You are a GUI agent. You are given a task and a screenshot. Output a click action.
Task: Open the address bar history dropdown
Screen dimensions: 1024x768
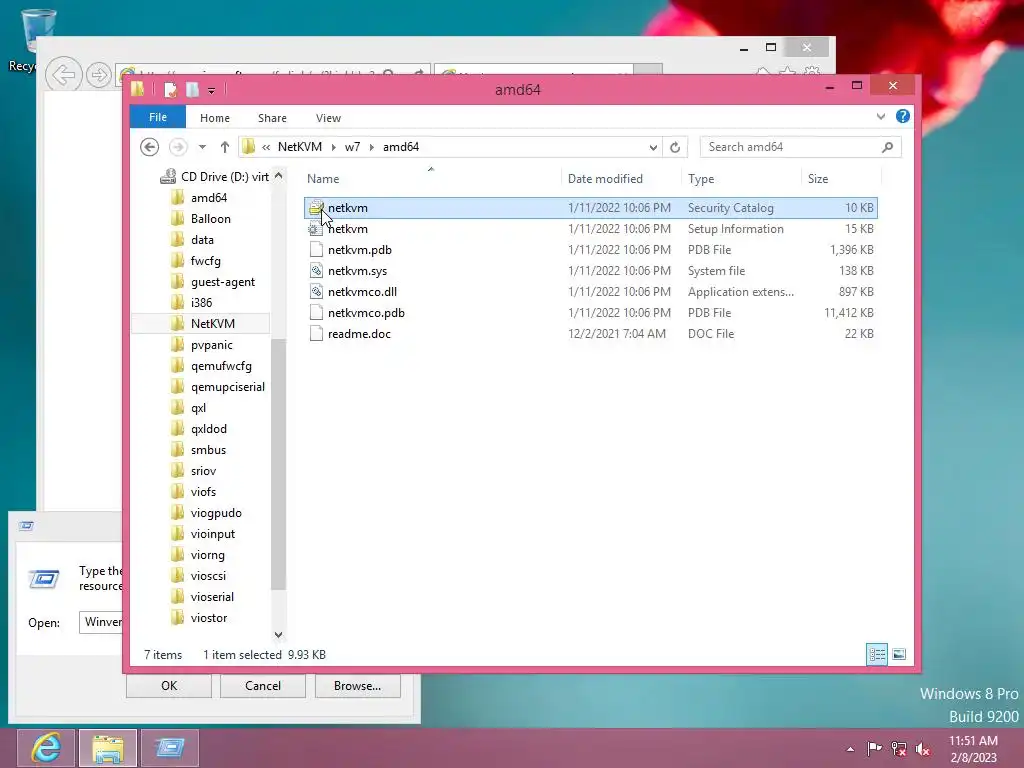653,148
